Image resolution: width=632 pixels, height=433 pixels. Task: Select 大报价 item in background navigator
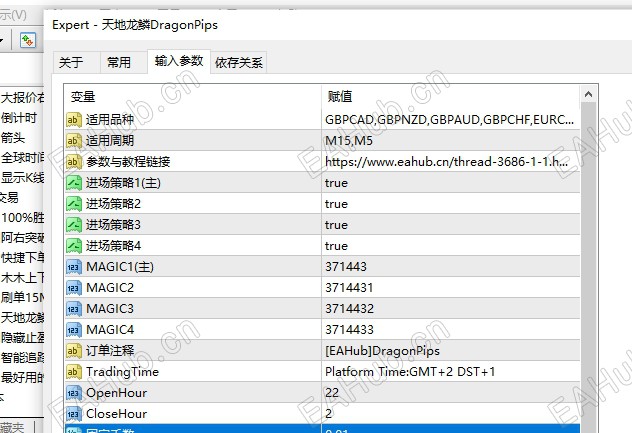click(23, 98)
